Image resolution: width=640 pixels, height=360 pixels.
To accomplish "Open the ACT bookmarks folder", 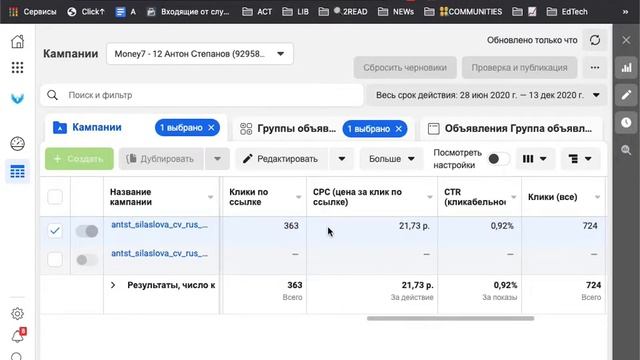I will pos(257,12).
